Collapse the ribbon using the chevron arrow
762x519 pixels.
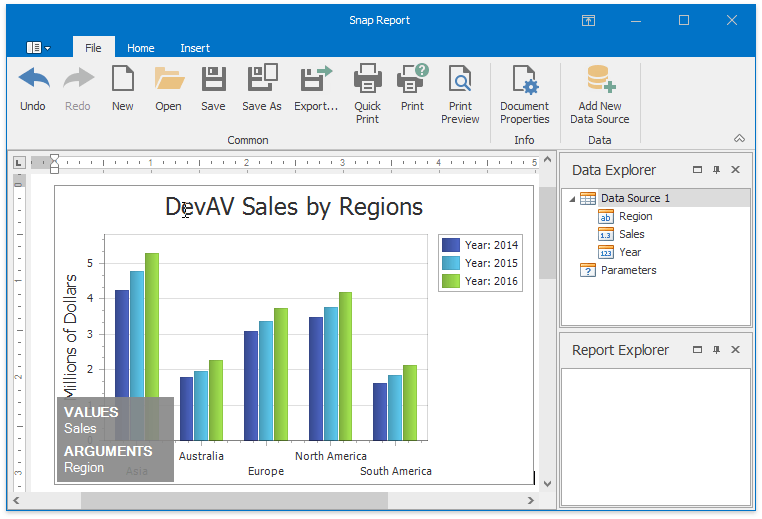[x=739, y=139]
